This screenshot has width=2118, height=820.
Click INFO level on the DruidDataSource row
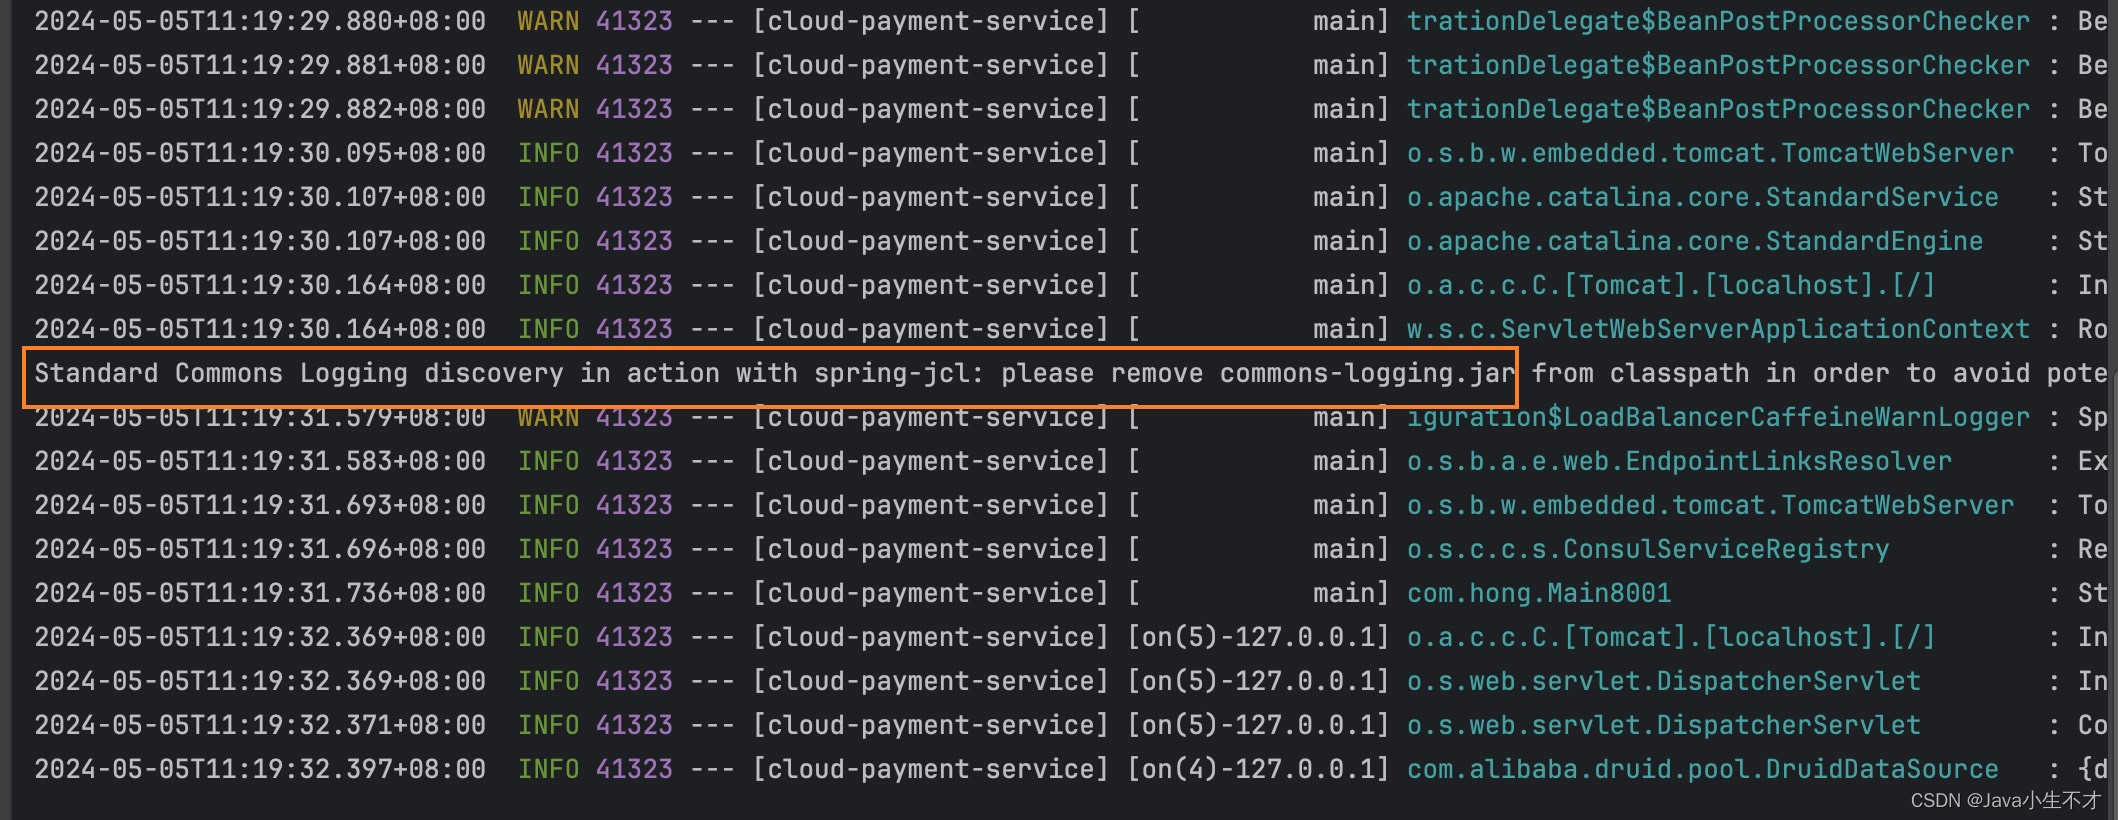(x=548, y=769)
